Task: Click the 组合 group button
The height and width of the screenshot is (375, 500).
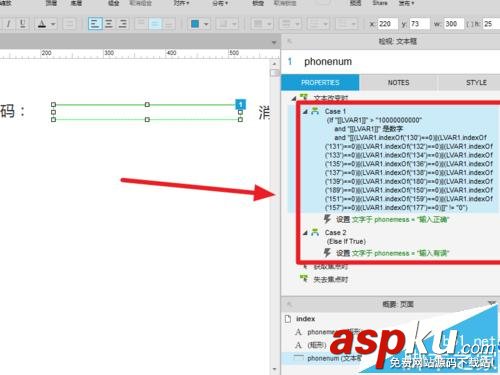Action: pyautogui.click(x=114, y=3)
